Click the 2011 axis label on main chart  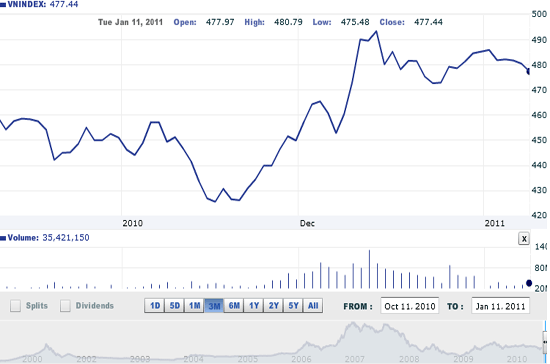(495, 223)
